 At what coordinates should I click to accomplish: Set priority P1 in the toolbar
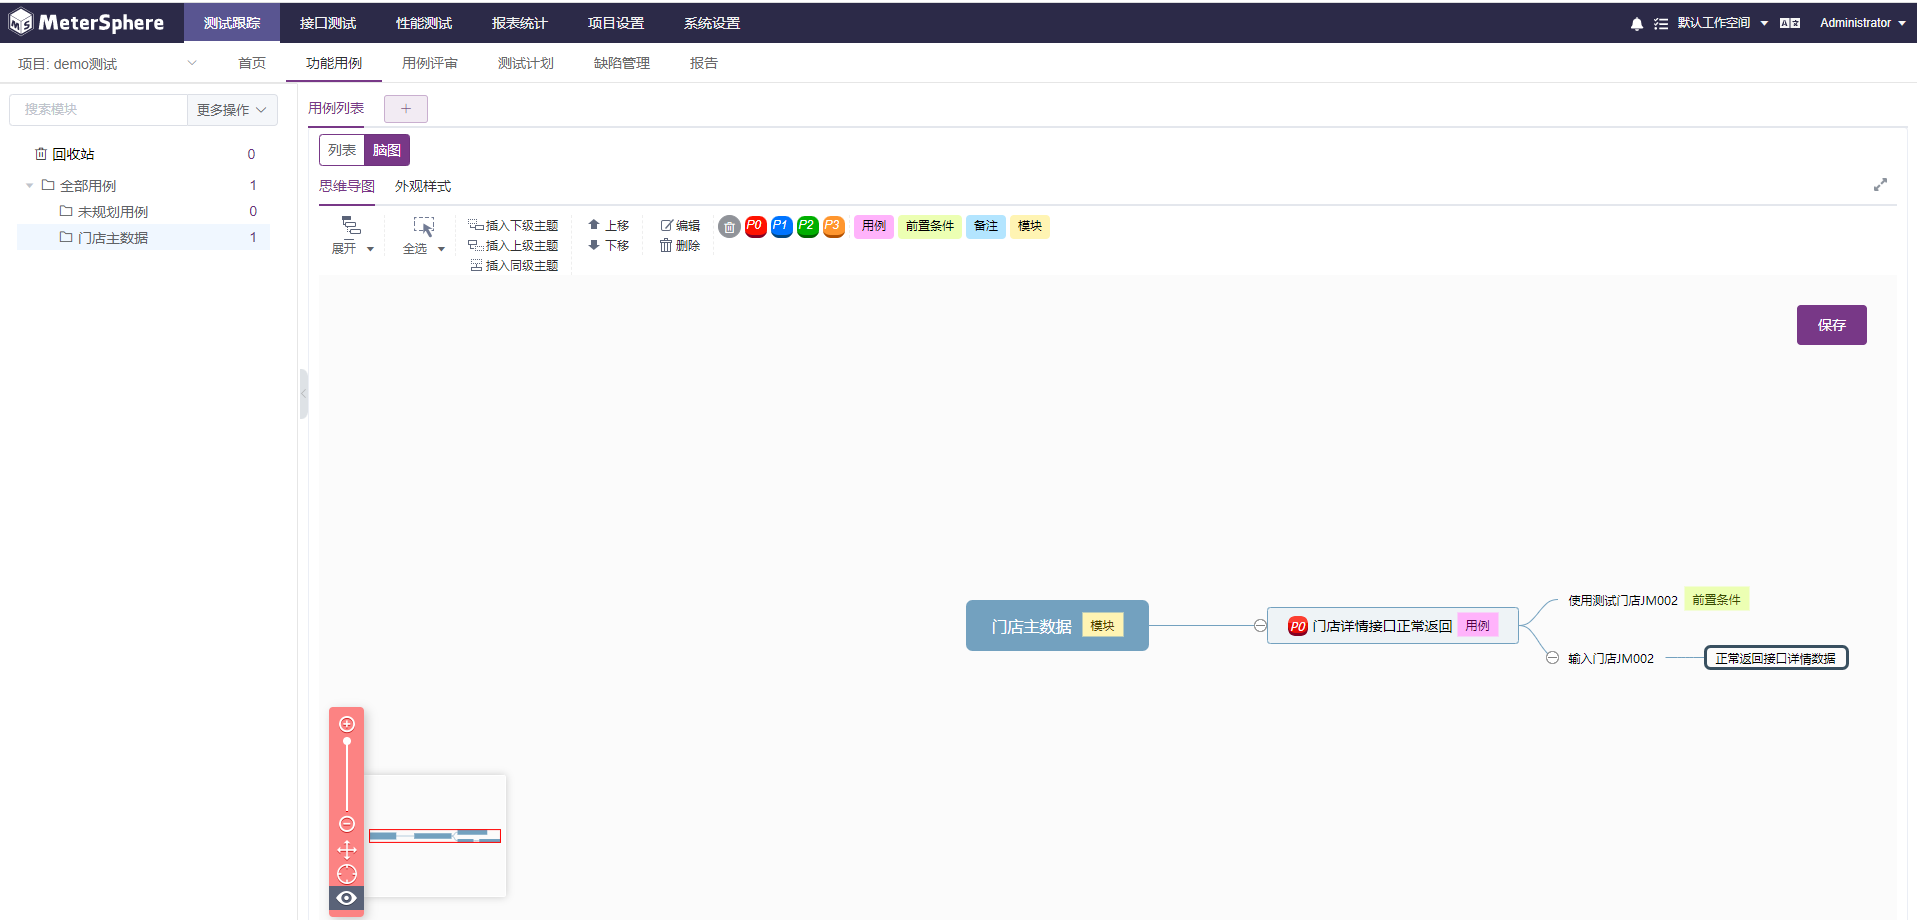[781, 226]
